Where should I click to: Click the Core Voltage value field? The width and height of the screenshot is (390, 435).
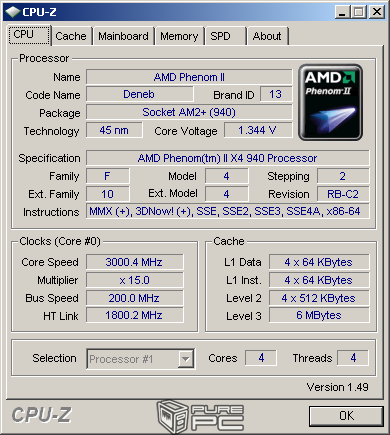tap(258, 130)
